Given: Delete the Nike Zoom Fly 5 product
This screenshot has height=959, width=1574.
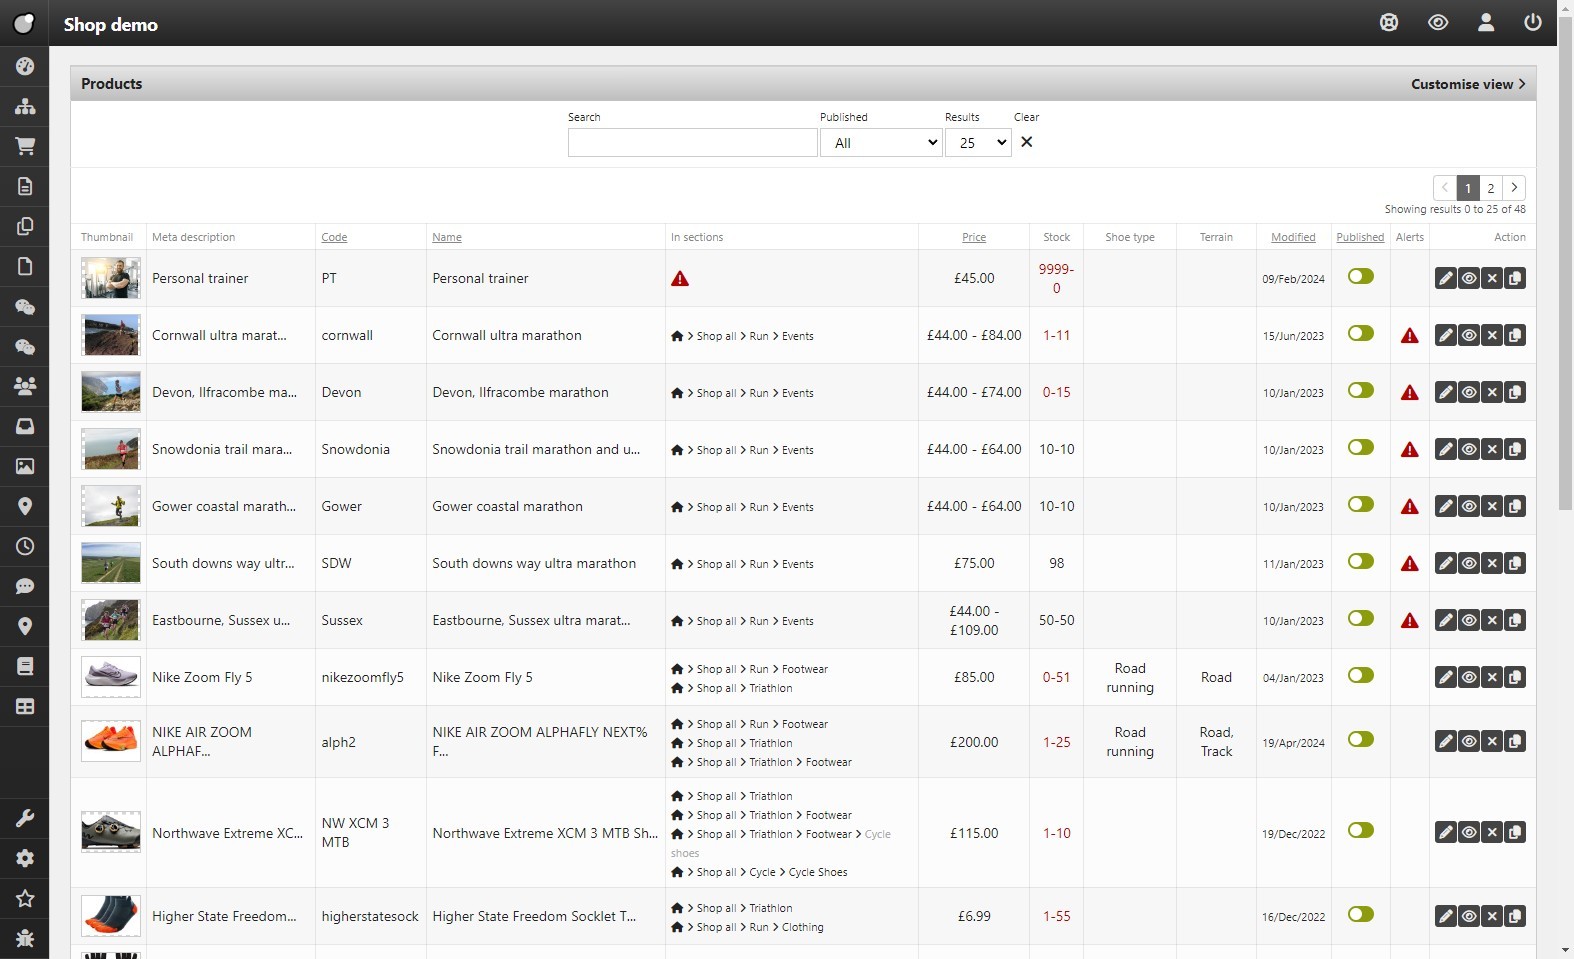Looking at the screenshot, I should tap(1491, 677).
